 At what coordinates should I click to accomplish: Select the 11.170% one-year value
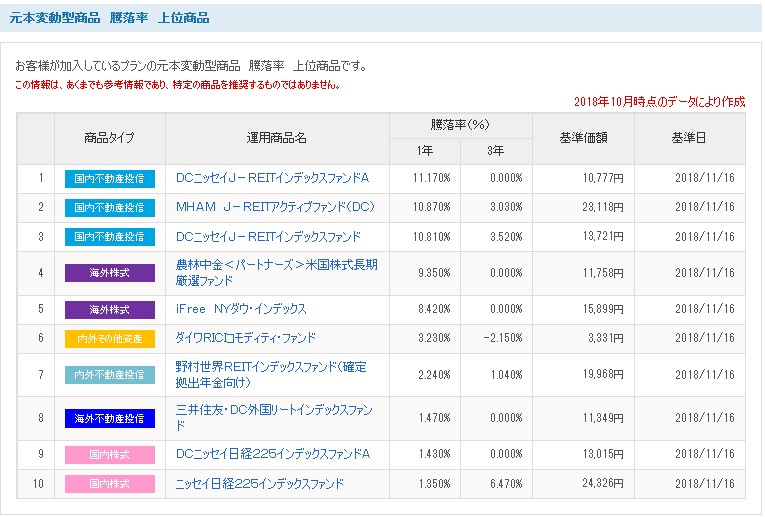coord(432,179)
